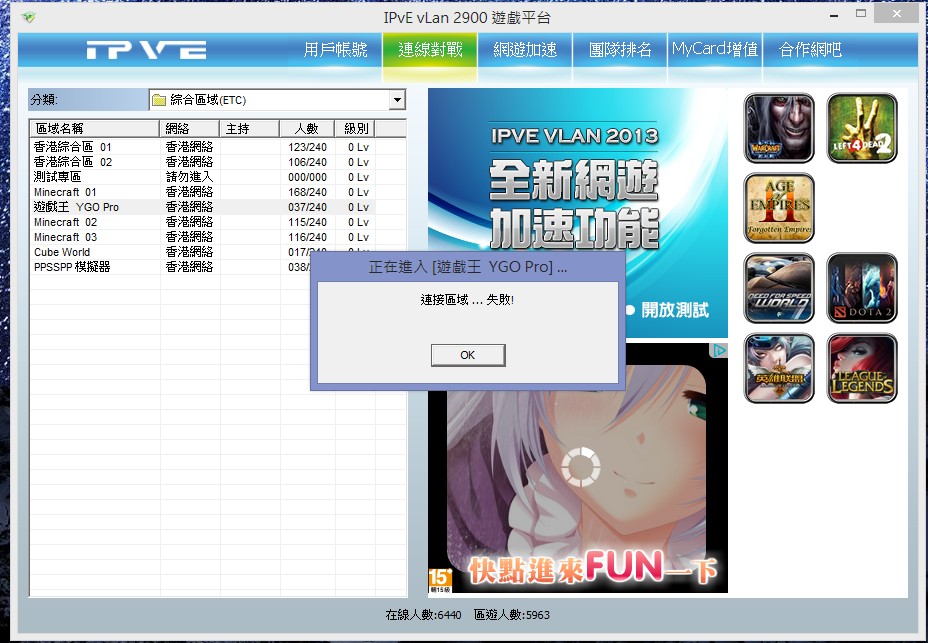
Task: Click the 168/240 player count cell
Action: coord(307,192)
